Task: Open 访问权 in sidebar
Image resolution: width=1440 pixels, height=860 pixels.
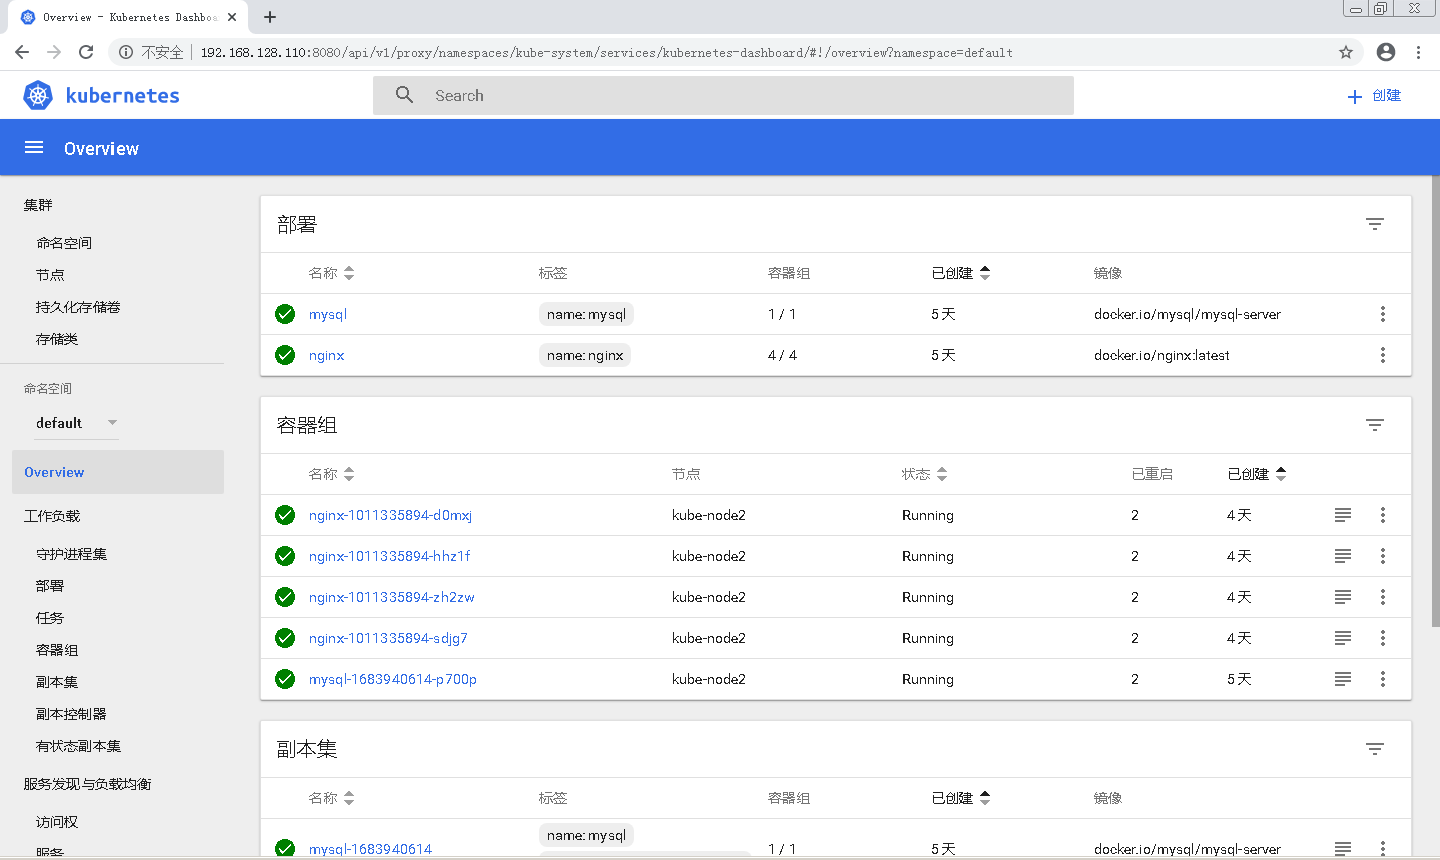Action: click(x=57, y=822)
